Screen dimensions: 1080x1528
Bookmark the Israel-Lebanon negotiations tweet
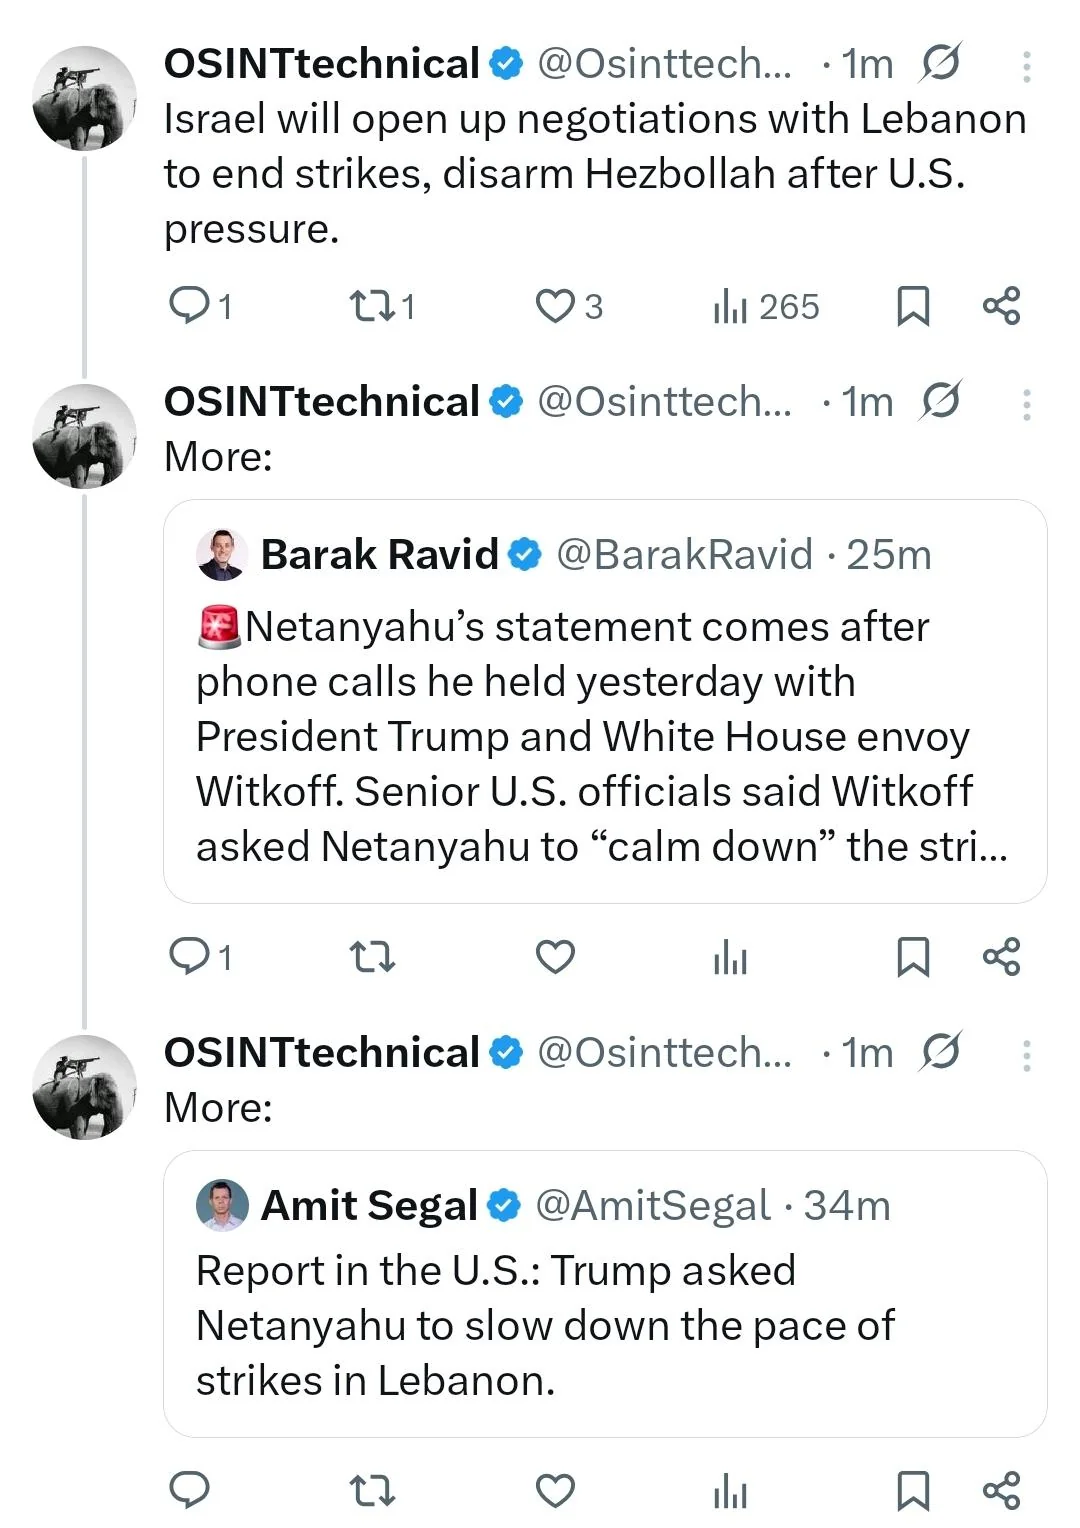pos(912,306)
